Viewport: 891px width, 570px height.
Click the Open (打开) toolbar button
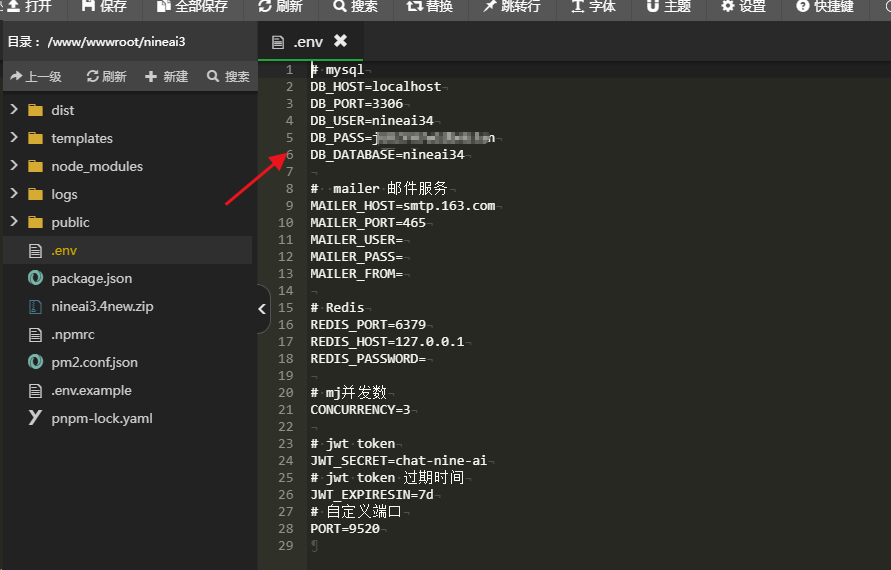[x=28, y=6]
